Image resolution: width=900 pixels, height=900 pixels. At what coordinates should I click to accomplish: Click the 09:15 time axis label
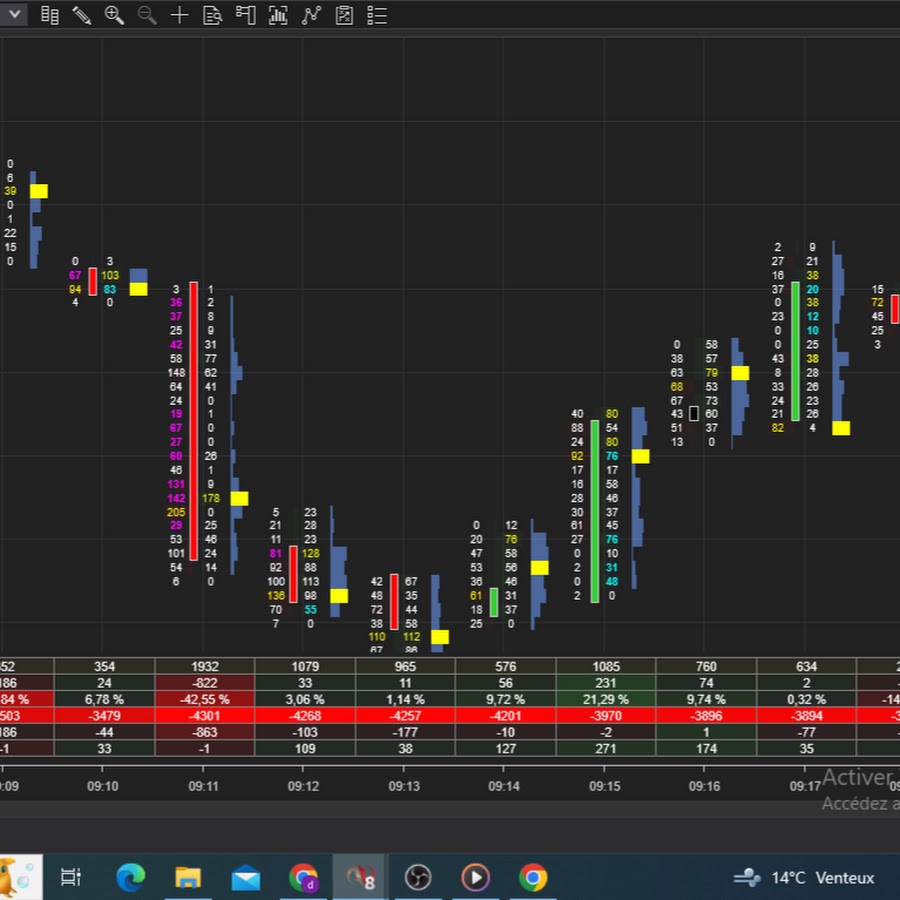pyautogui.click(x=604, y=786)
